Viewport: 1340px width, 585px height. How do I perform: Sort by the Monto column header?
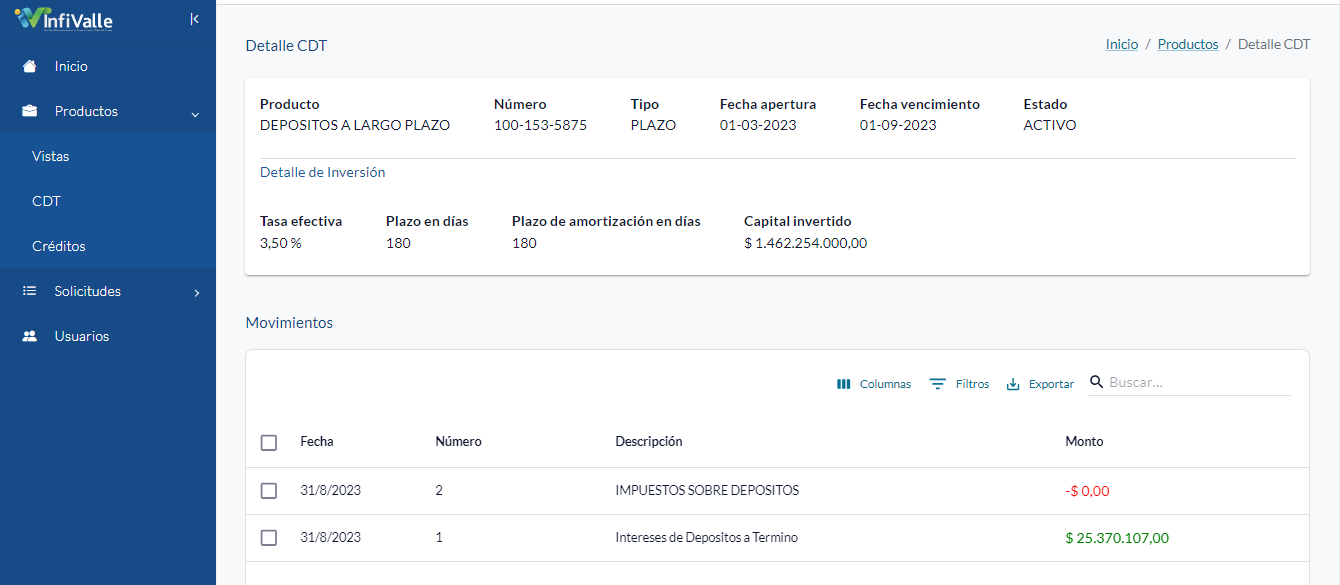1084,441
